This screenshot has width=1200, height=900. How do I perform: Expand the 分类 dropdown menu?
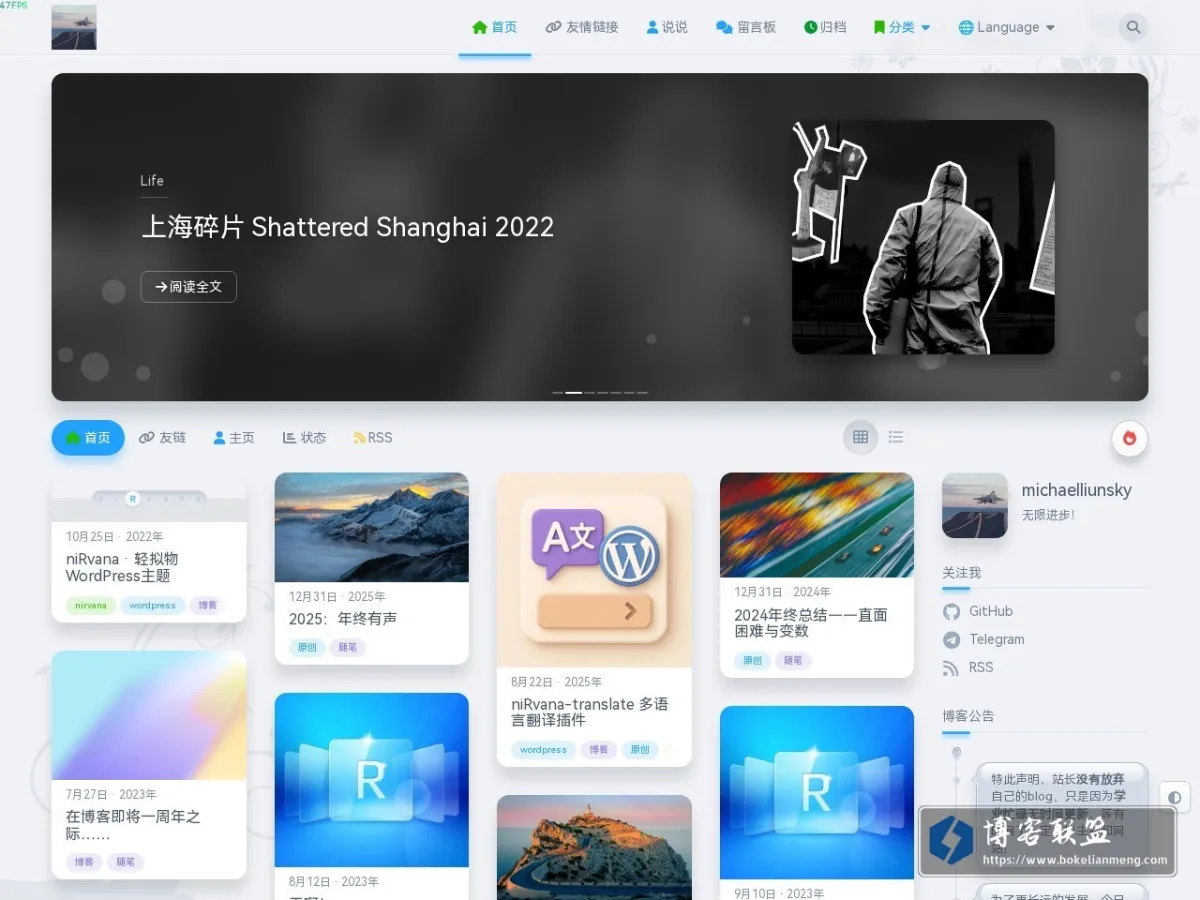(902, 27)
